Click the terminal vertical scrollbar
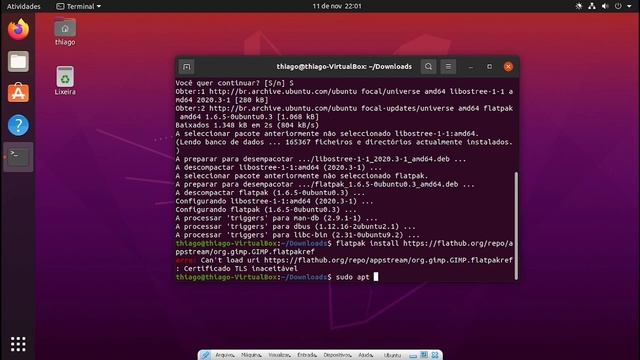The height and width of the screenshot is (360, 640). 516,225
